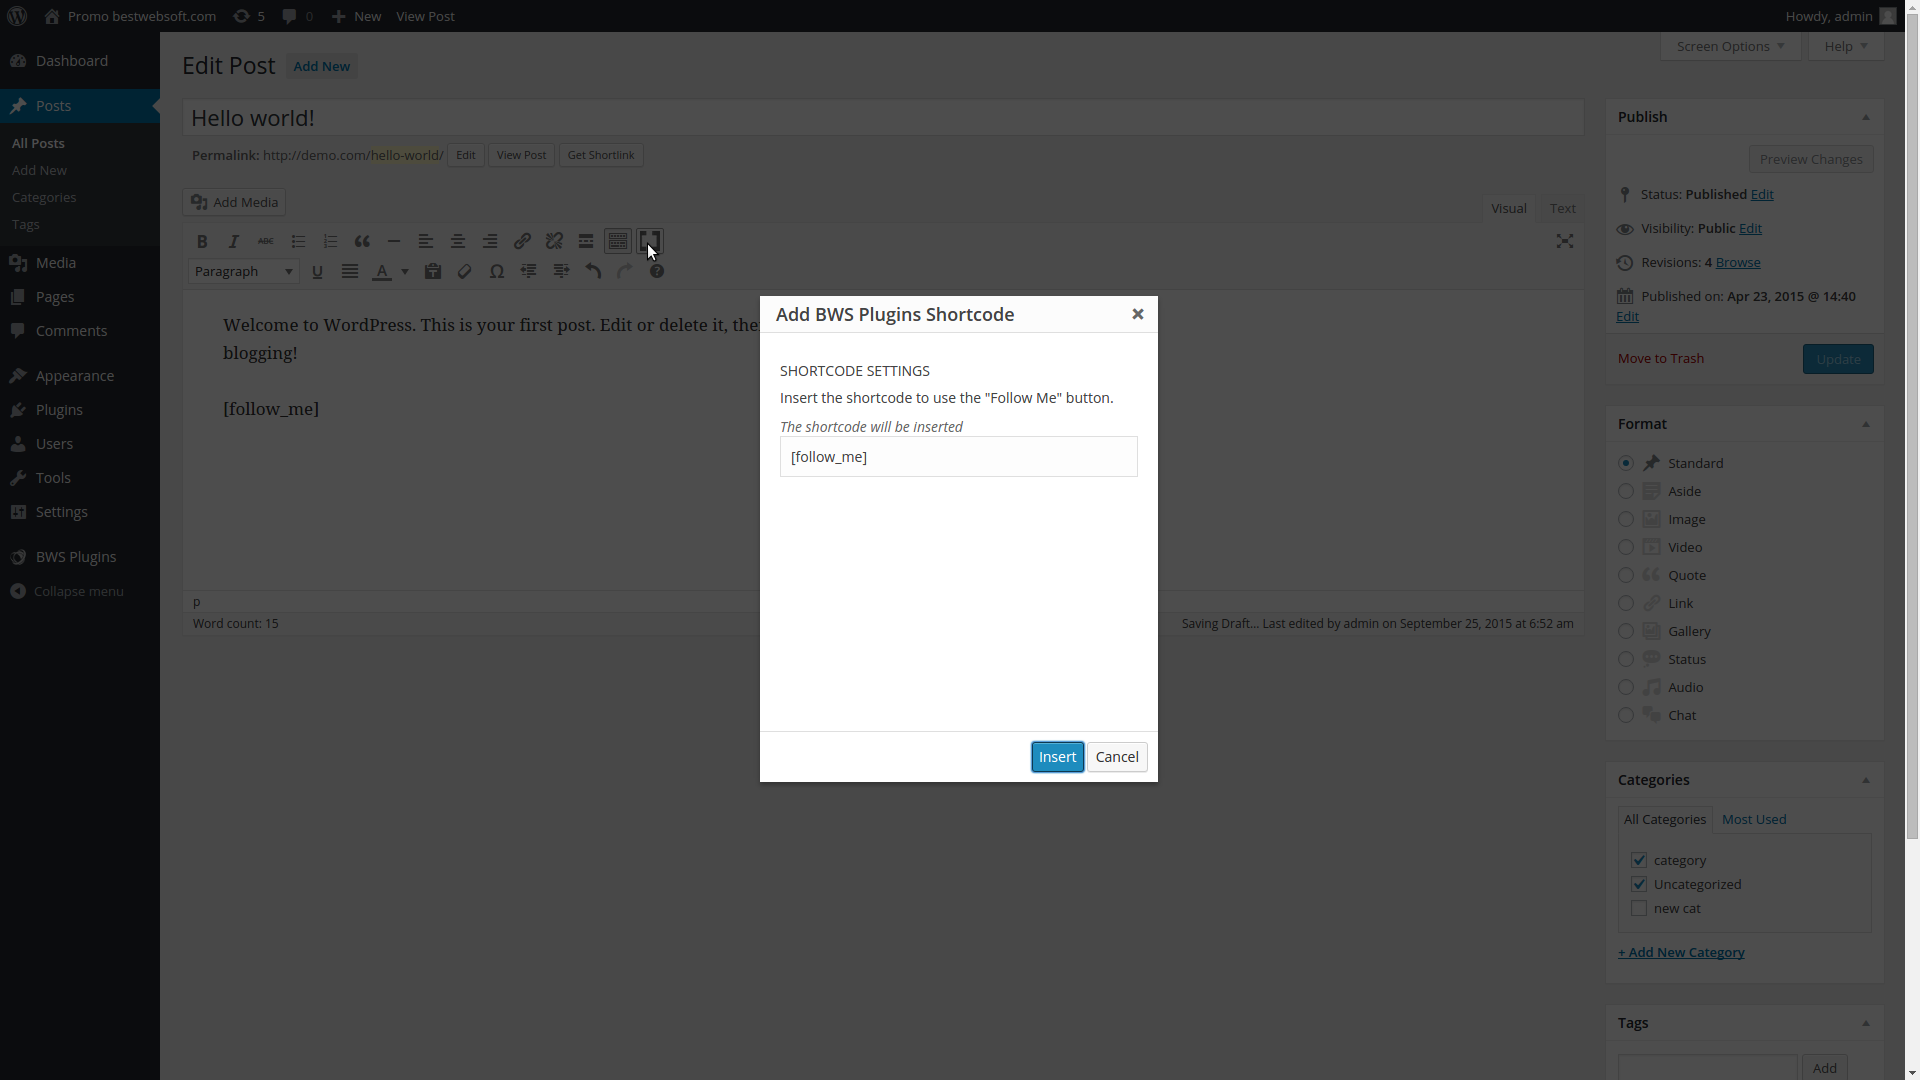This screenshot has width=1920, height=1080.
Task: Open text color picker arrow
Action: coord(405,271)
